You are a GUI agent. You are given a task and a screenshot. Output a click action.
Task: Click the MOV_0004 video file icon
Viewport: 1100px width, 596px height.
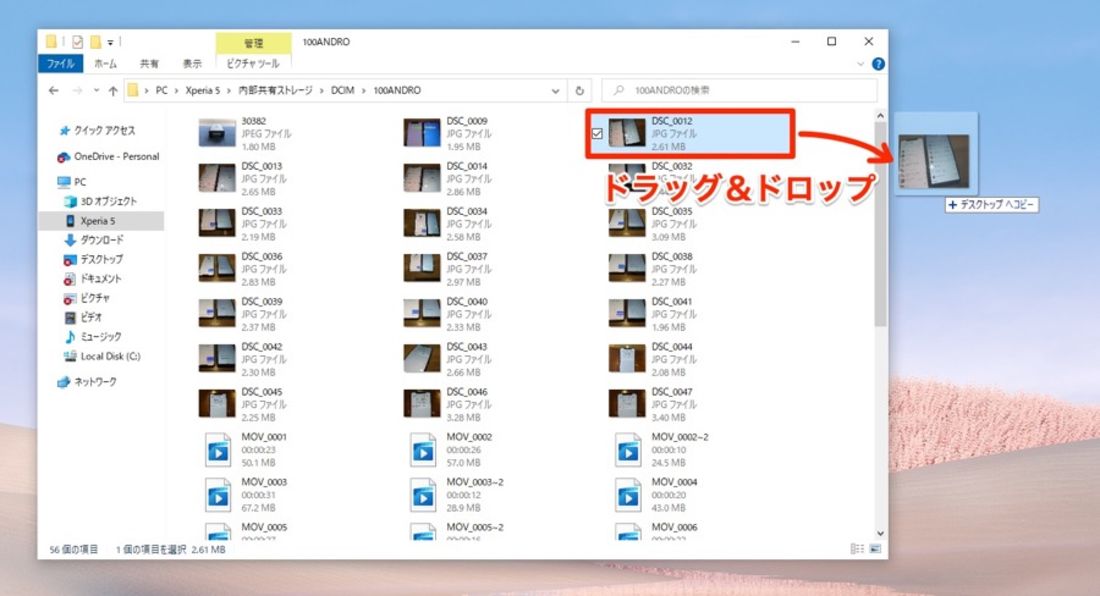pyautogui.click(x=628, y=495)
